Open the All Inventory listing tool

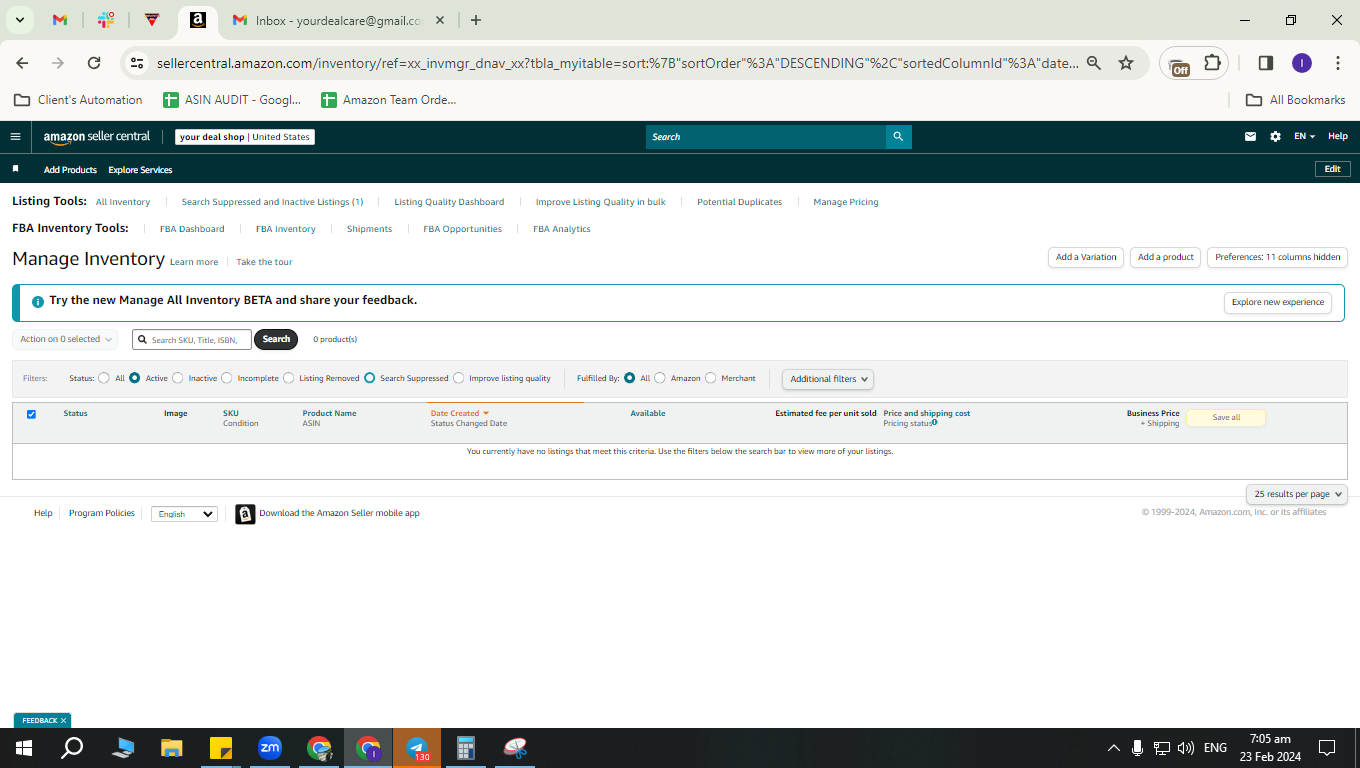tap(123, 202)
